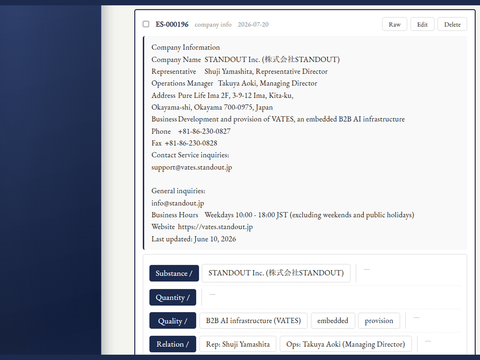
Task: Click the company info label in header
Action: point(213,25)
